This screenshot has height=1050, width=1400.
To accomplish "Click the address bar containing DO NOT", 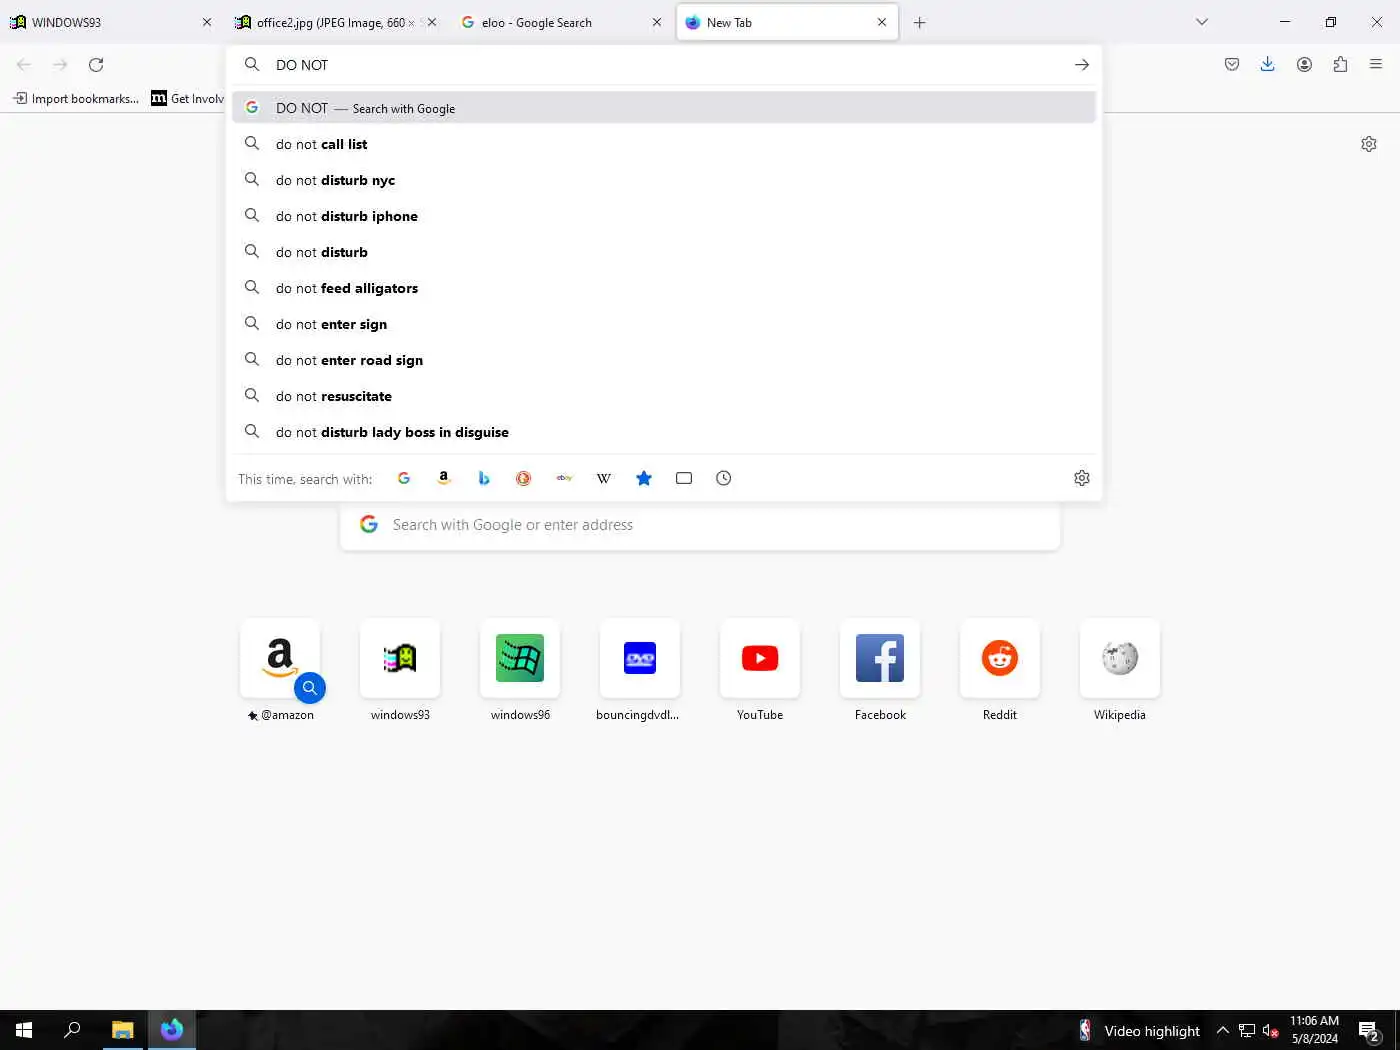I will click(x=665, y=65).
